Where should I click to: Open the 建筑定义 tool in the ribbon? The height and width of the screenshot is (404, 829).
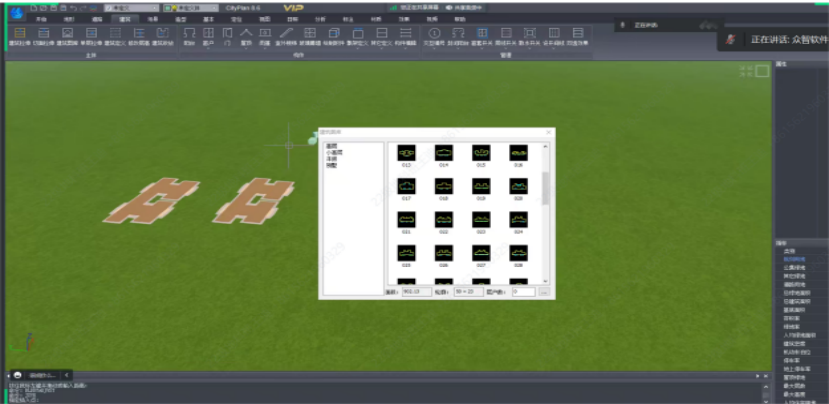pos(114,34)
